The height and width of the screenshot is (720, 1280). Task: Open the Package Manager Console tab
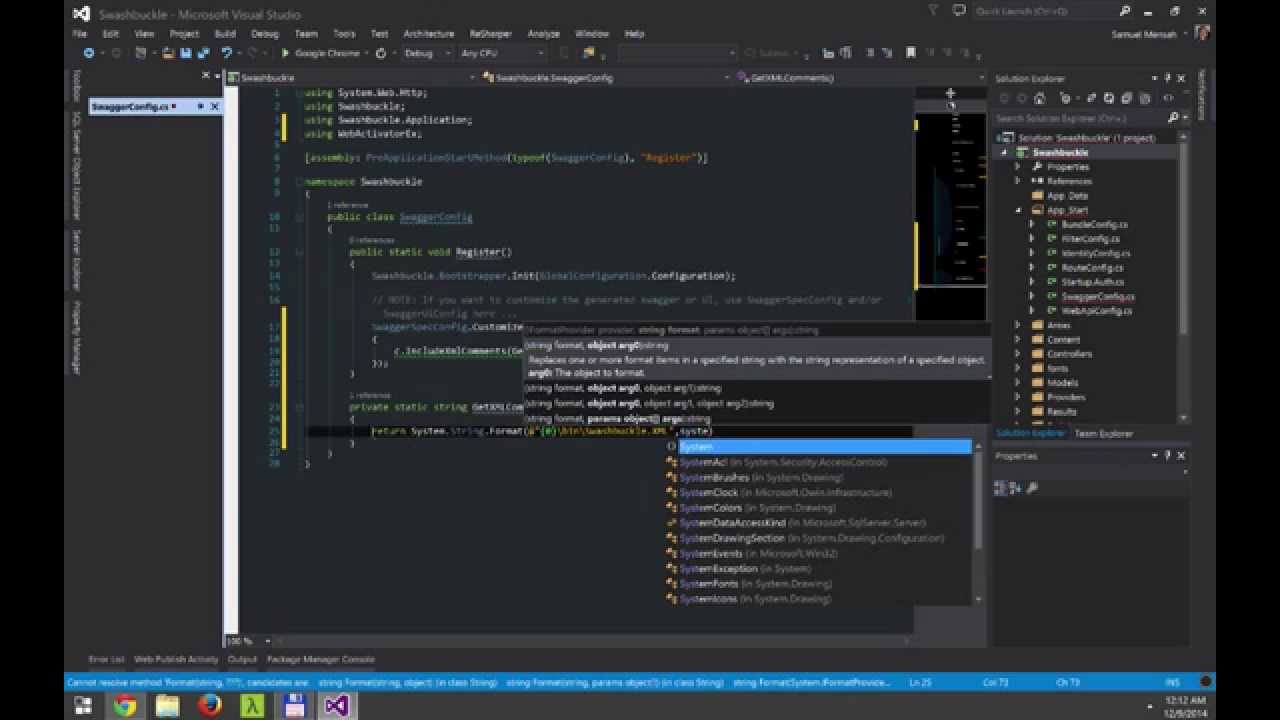point(321,659)
